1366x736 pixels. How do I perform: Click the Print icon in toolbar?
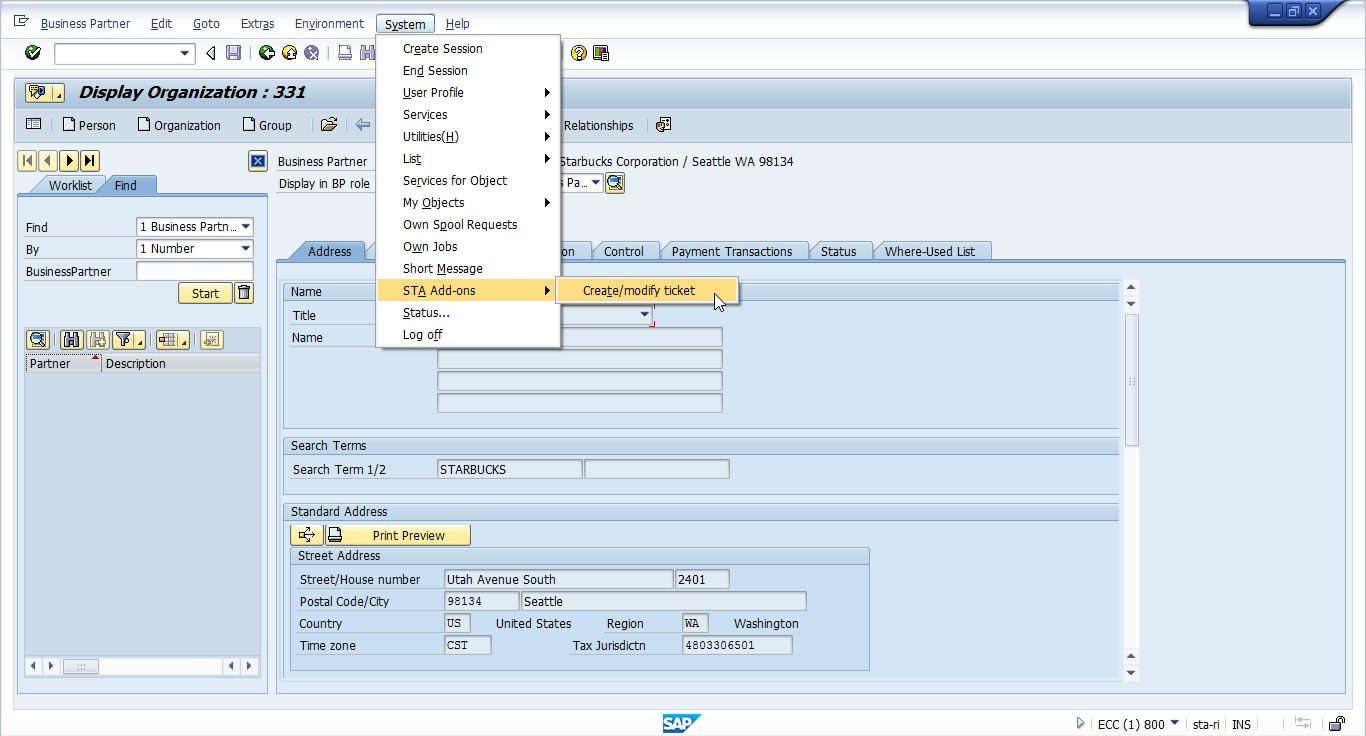[x=344, y=53]
